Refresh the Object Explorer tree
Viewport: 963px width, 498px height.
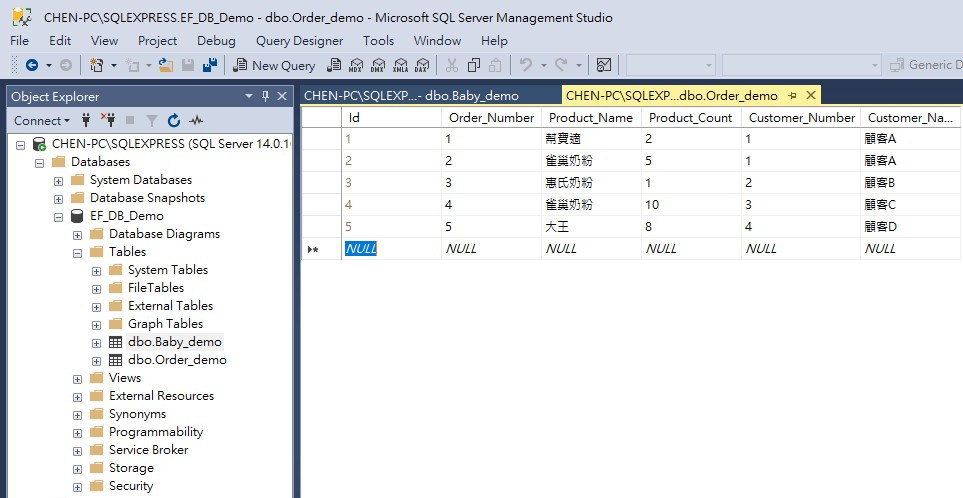pos(174,120)
